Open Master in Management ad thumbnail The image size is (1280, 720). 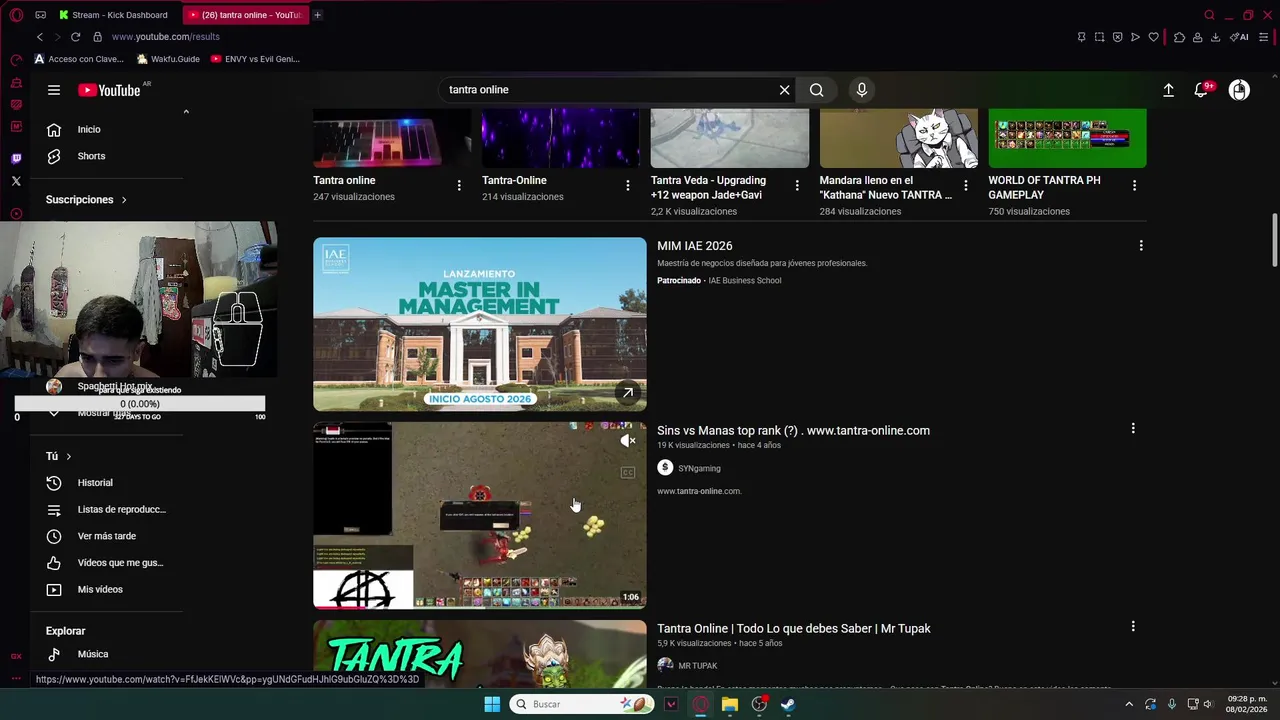click(480, 324)
